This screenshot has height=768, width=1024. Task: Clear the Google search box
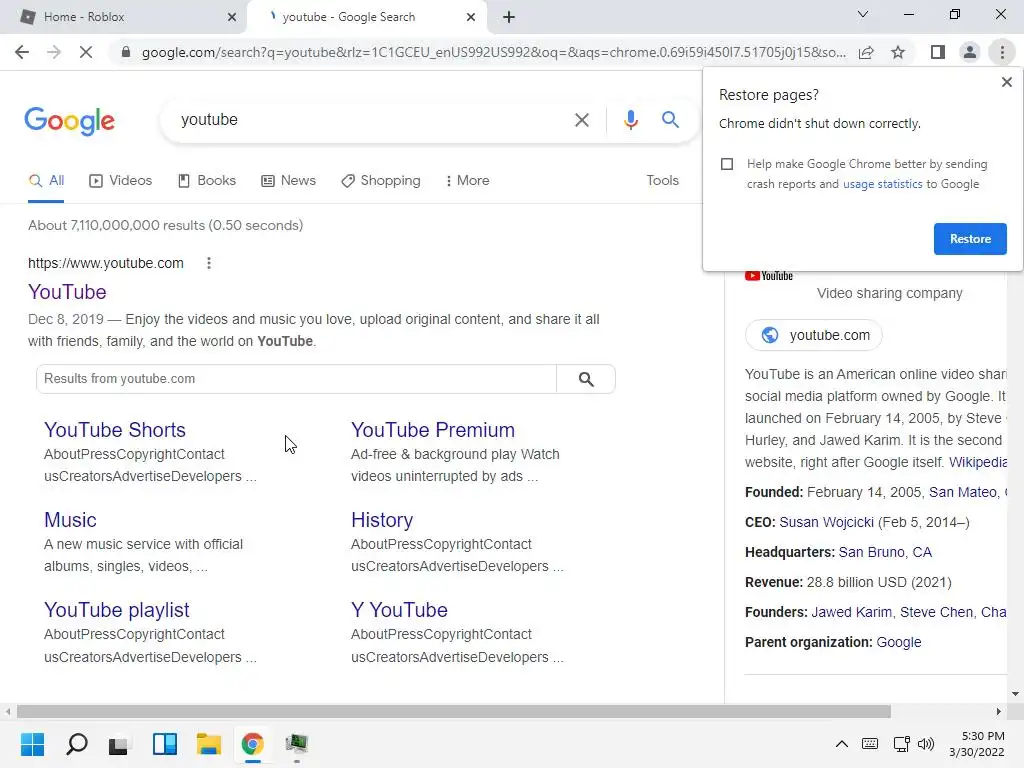point(581,120)
